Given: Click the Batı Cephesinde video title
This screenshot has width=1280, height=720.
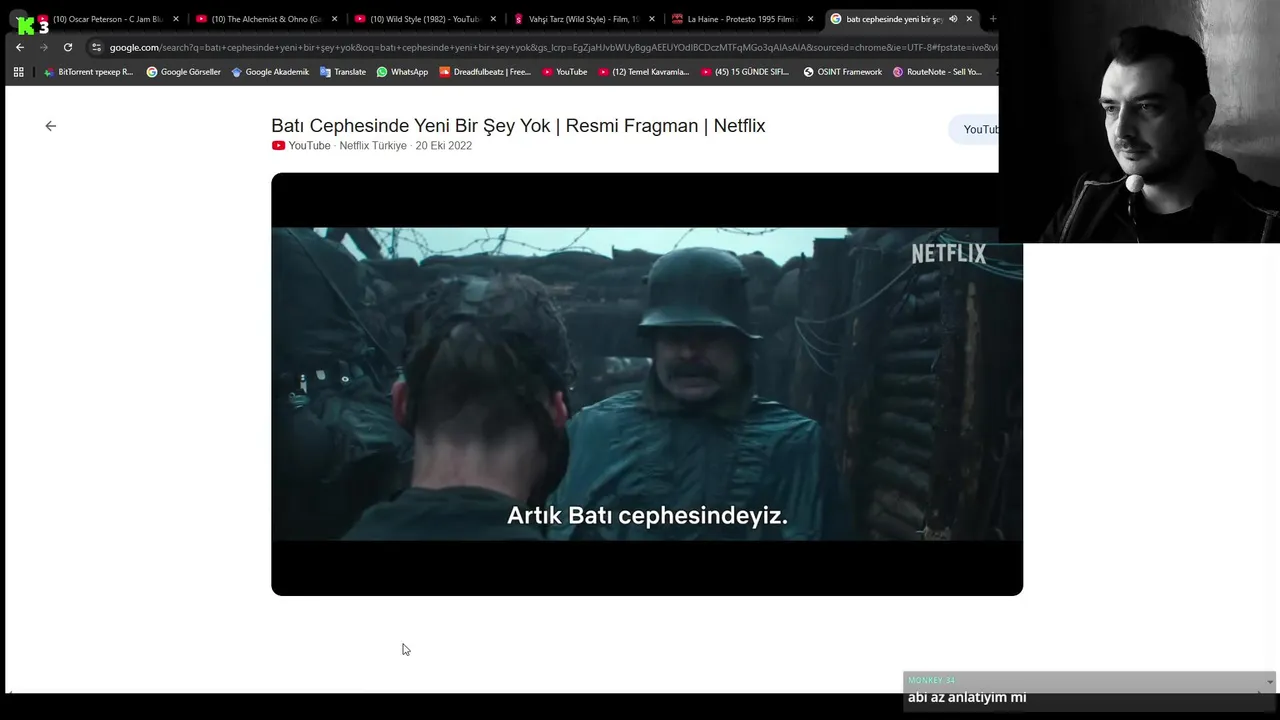Looking at the screenshot, I should (x=518, y=126).
